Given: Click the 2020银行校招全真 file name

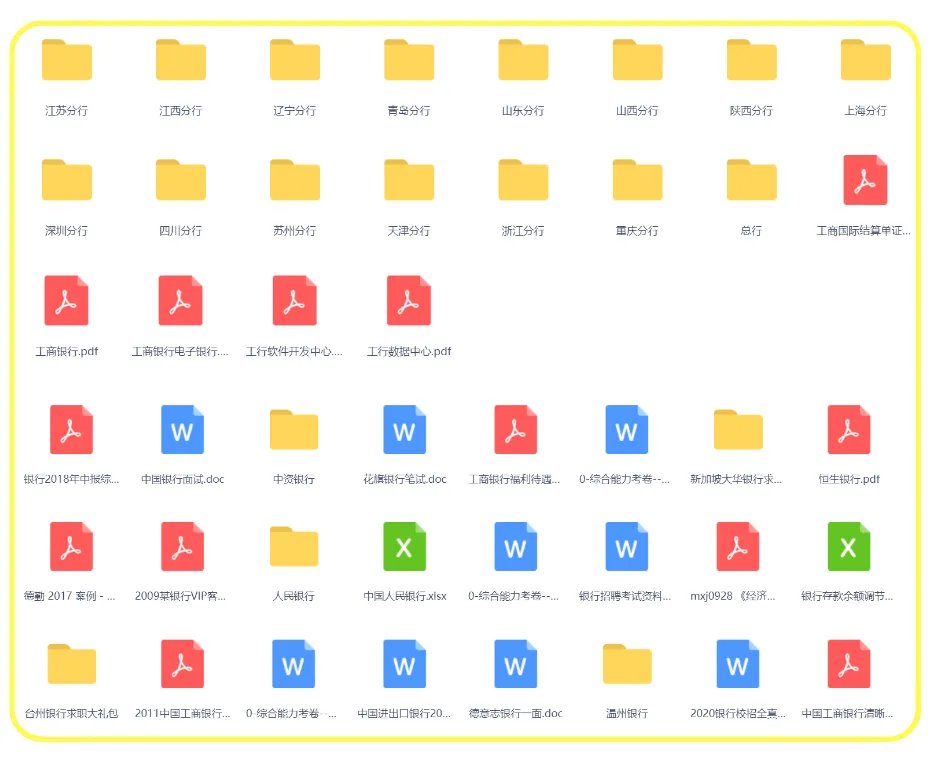Looking at the screenshot, I should [x=738, y=714].
